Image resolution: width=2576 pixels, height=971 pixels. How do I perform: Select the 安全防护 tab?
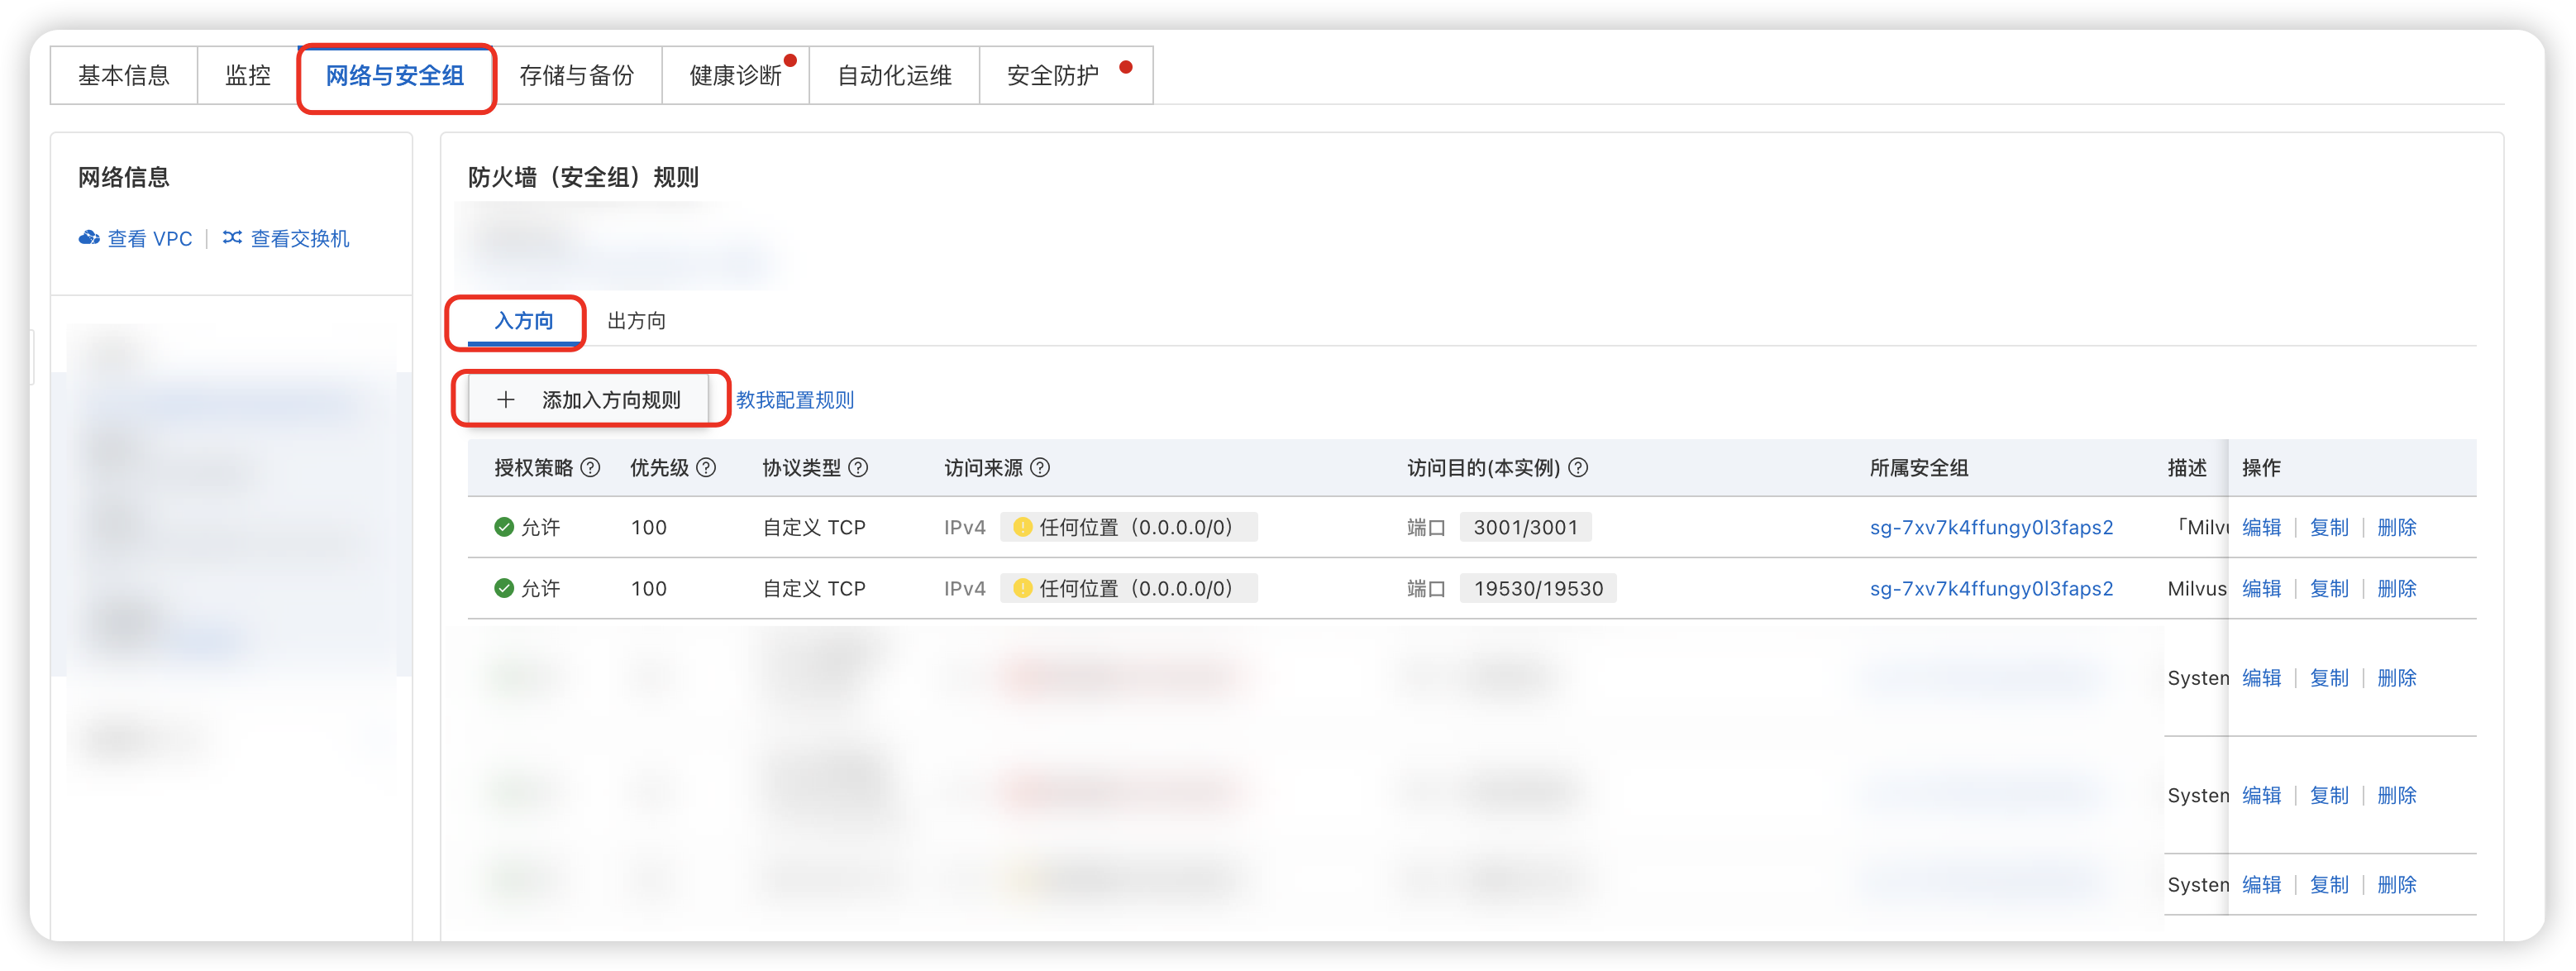click(x=1053, y=75)
